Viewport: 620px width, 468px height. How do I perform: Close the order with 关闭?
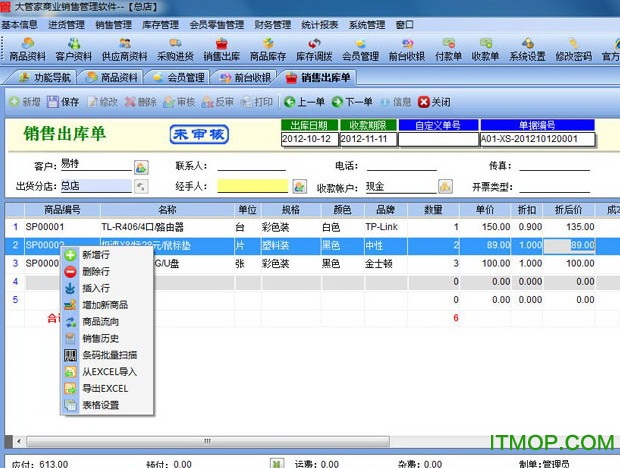pyautogui.click(x=434, y=102)
